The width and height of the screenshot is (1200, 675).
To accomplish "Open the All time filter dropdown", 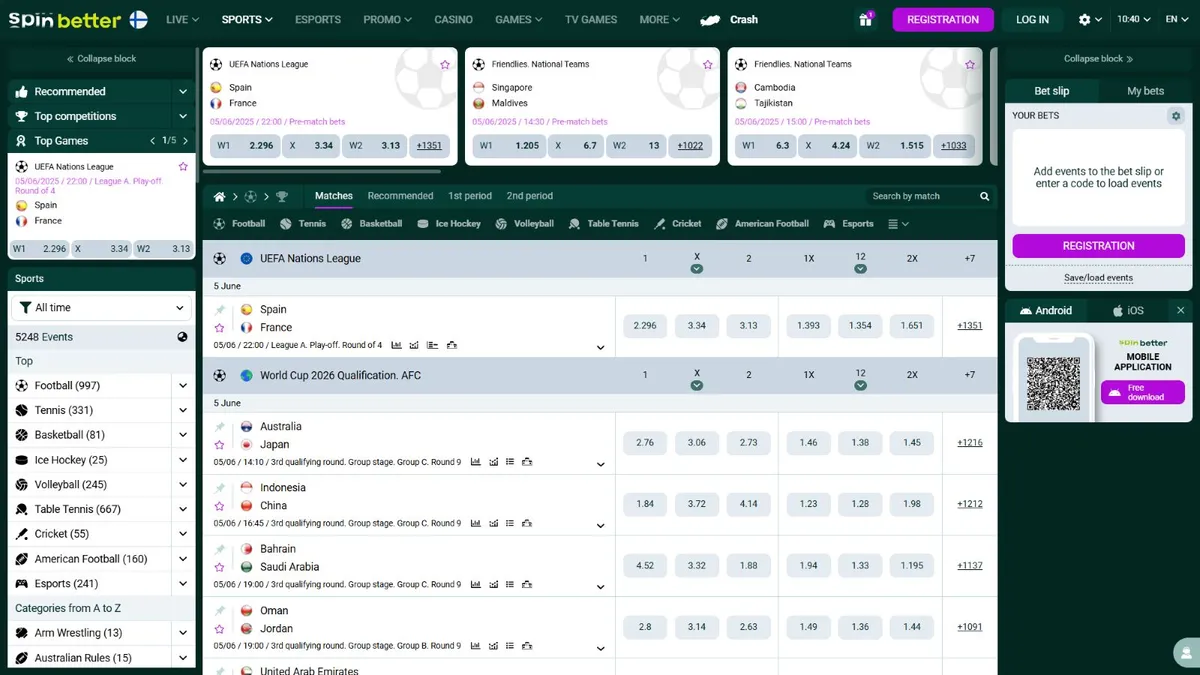I will 100,307.
